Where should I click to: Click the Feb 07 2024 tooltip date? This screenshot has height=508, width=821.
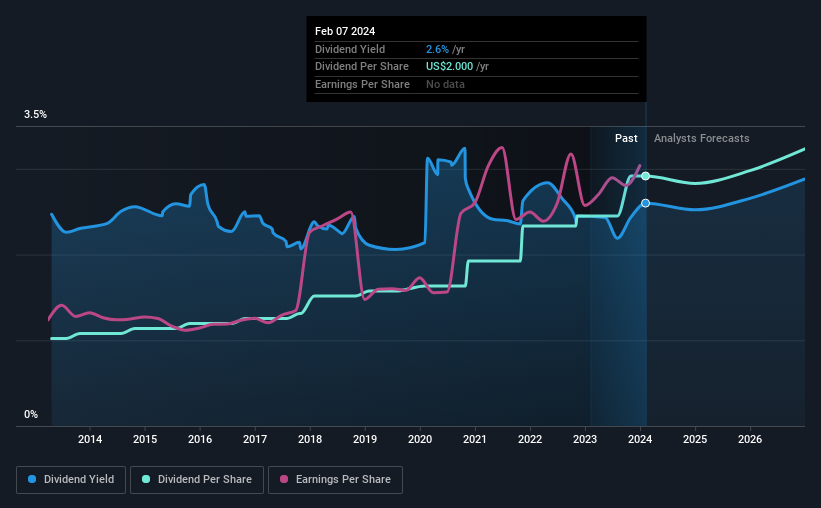345,31
